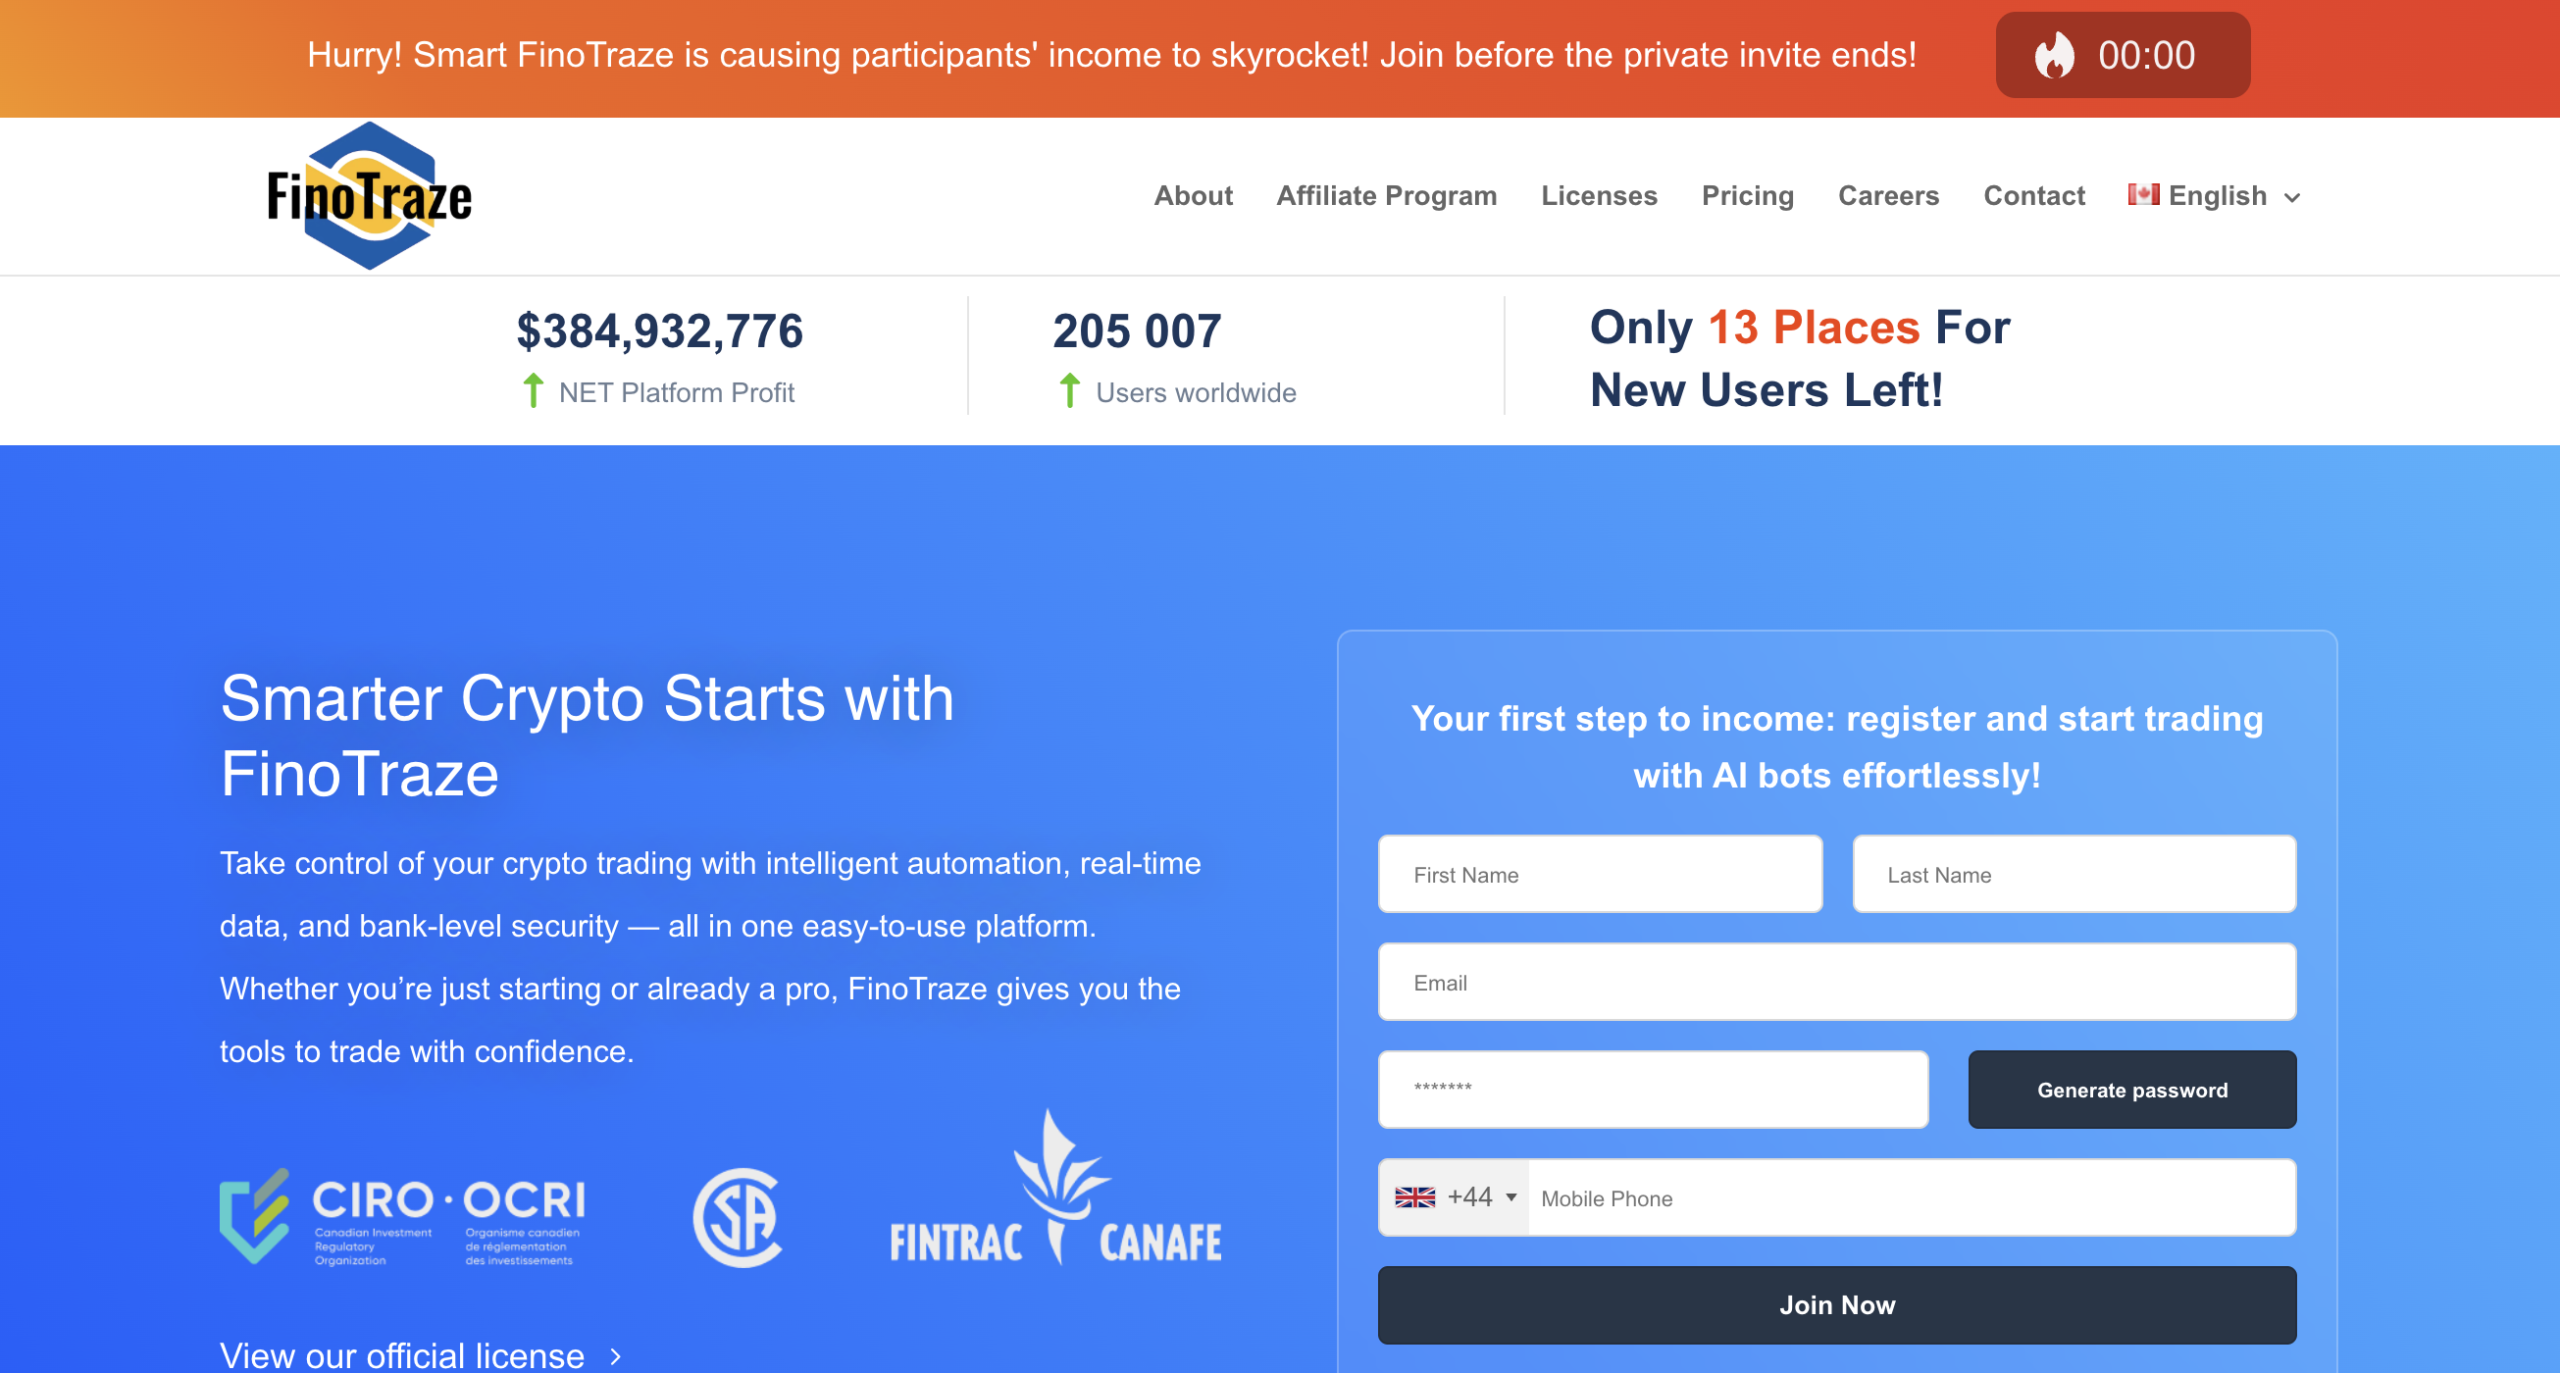This screenshot has width=2560, height=1373.
Task: Click the 00:00 countdown timer
Action: [x=2148, y=56]
